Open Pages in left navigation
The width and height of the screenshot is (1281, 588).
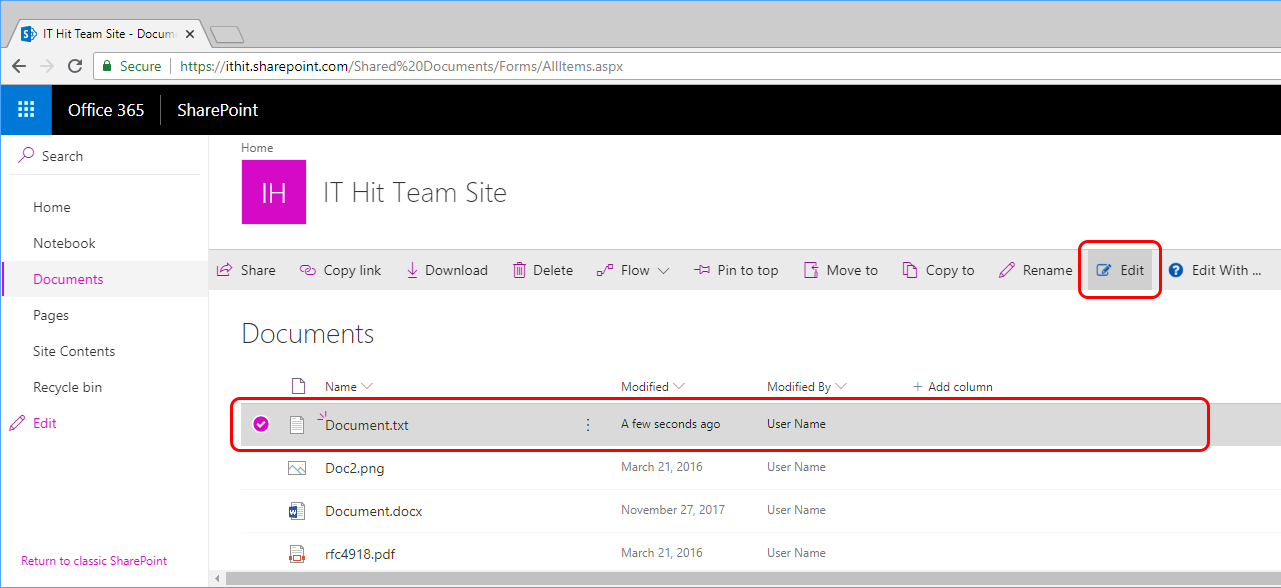51,315
